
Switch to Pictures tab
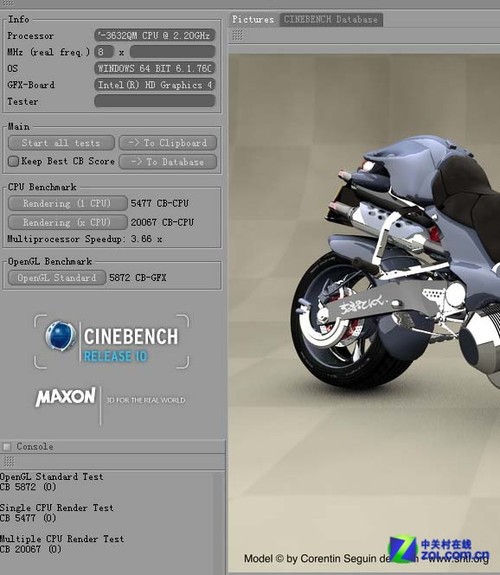click(253, 19)
